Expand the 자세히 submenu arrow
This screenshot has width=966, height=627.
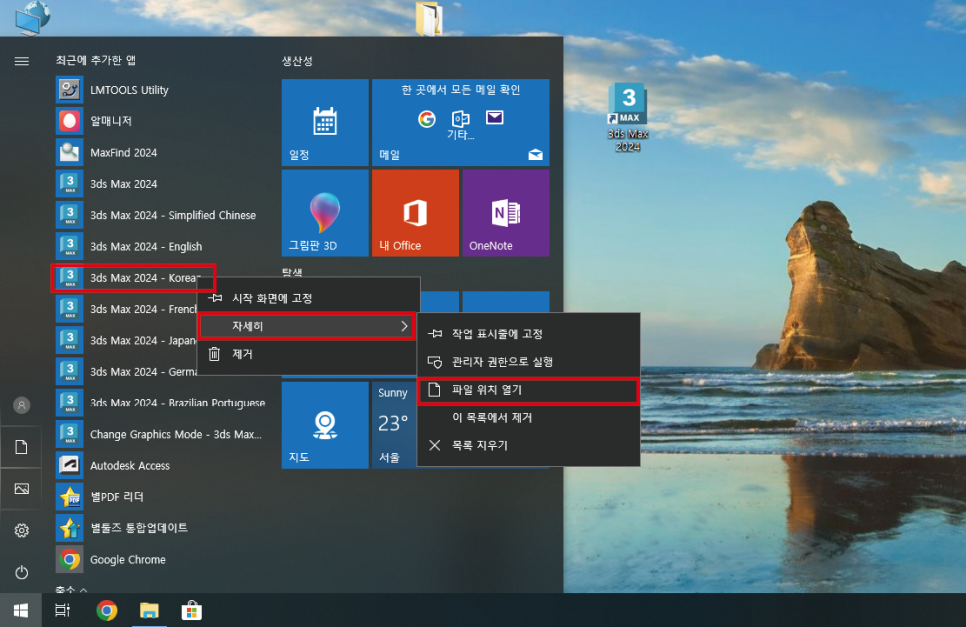pyautogui.click(x=404, y=326)
